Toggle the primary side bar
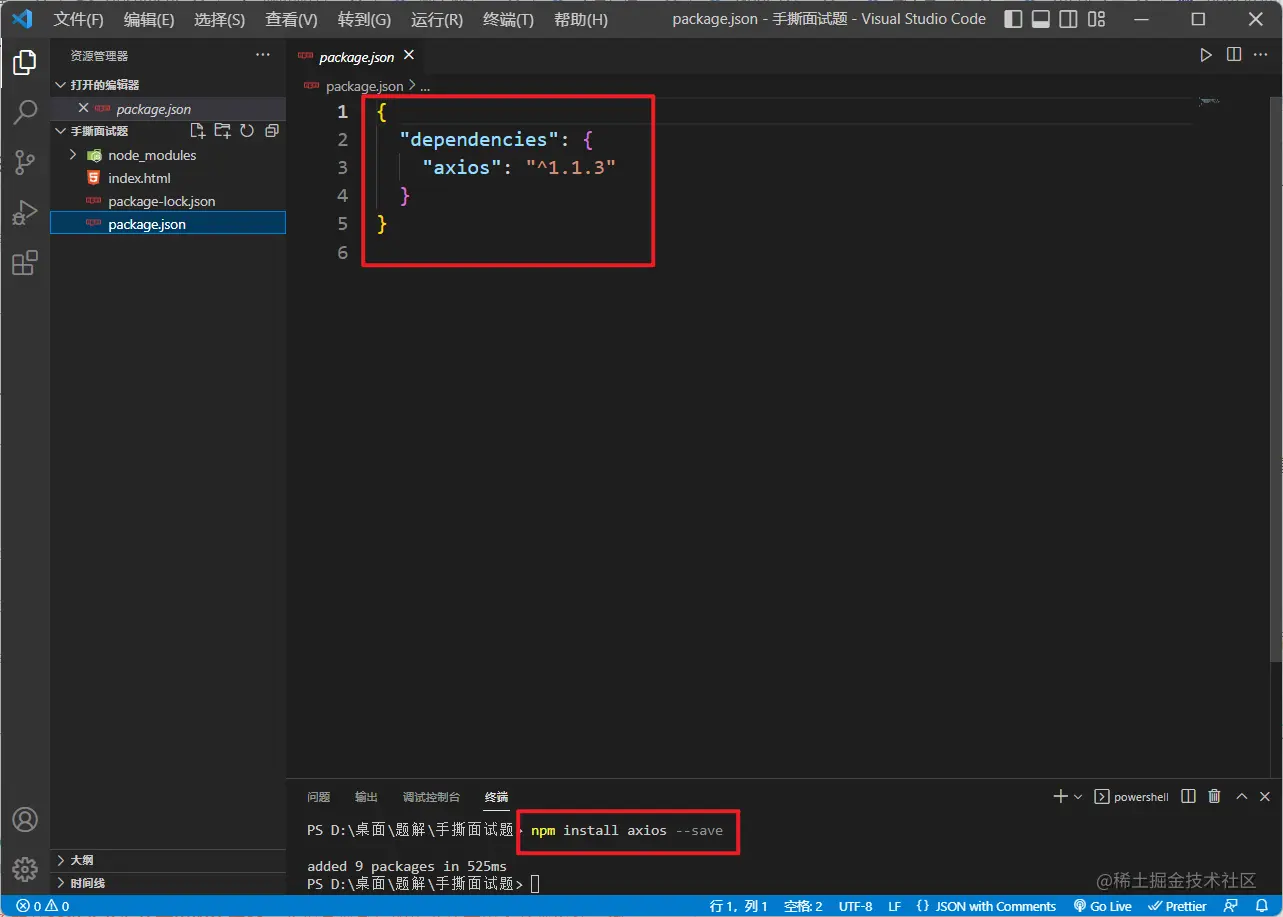The width and height of the screenshot is (1283, 917). click(x=1013, y=19)
